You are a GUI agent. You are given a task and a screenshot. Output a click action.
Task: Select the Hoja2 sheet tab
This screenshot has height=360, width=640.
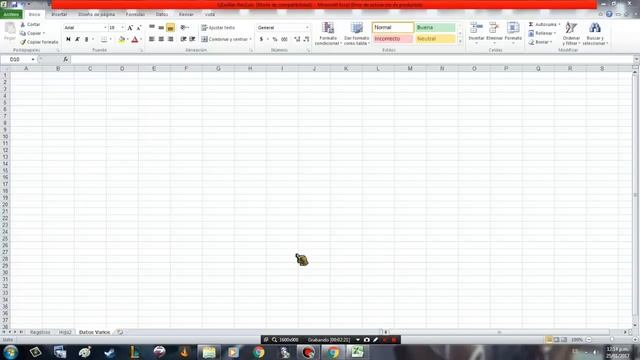(x=65, y=332)
